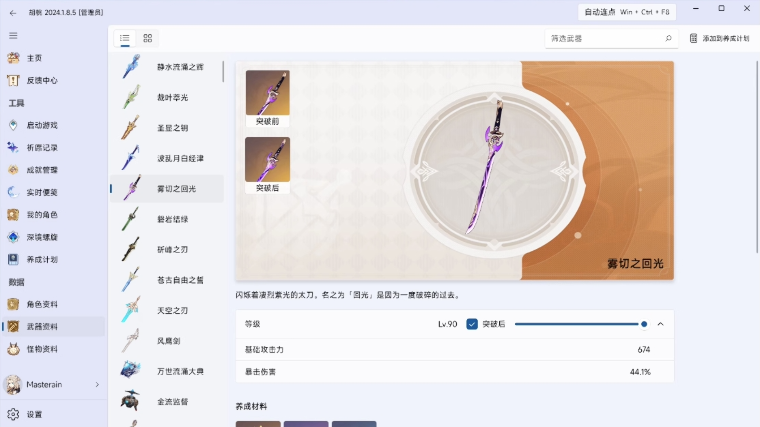Go back using the back arrow
Image resolution: width=760 pixels, height=427 pixels.
pos(13,13)
